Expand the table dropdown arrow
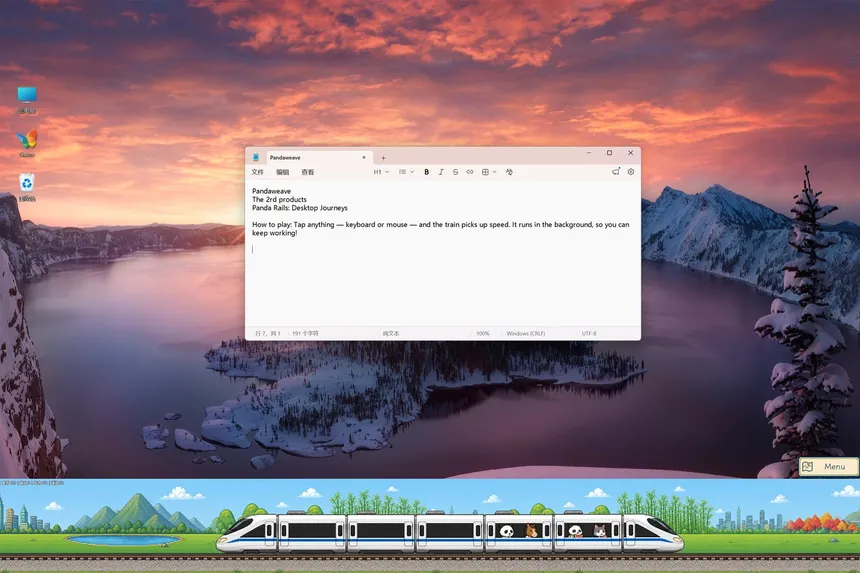This screenshot has height=573, width=860. click(495, 172)
